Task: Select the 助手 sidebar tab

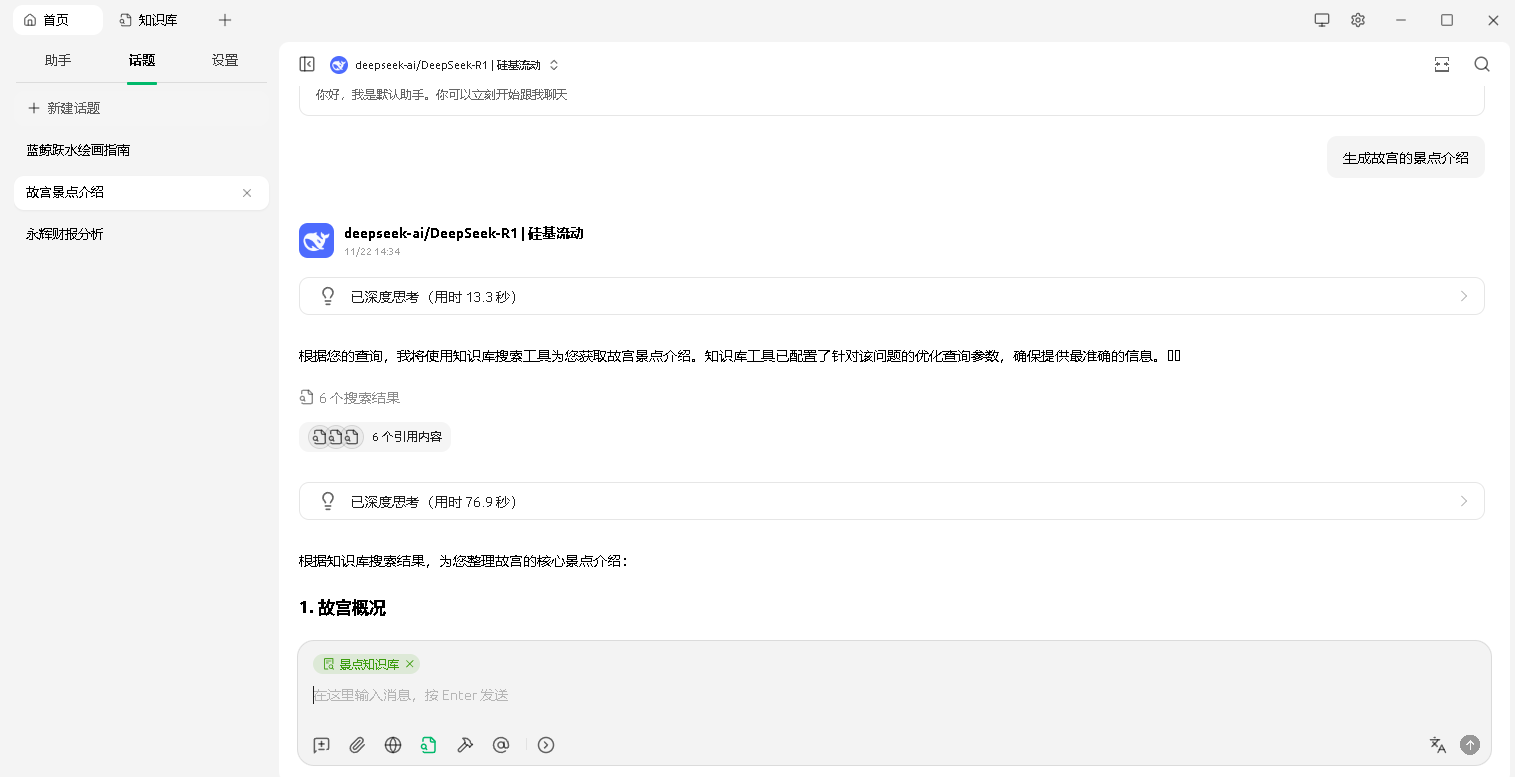Action: 58,60
